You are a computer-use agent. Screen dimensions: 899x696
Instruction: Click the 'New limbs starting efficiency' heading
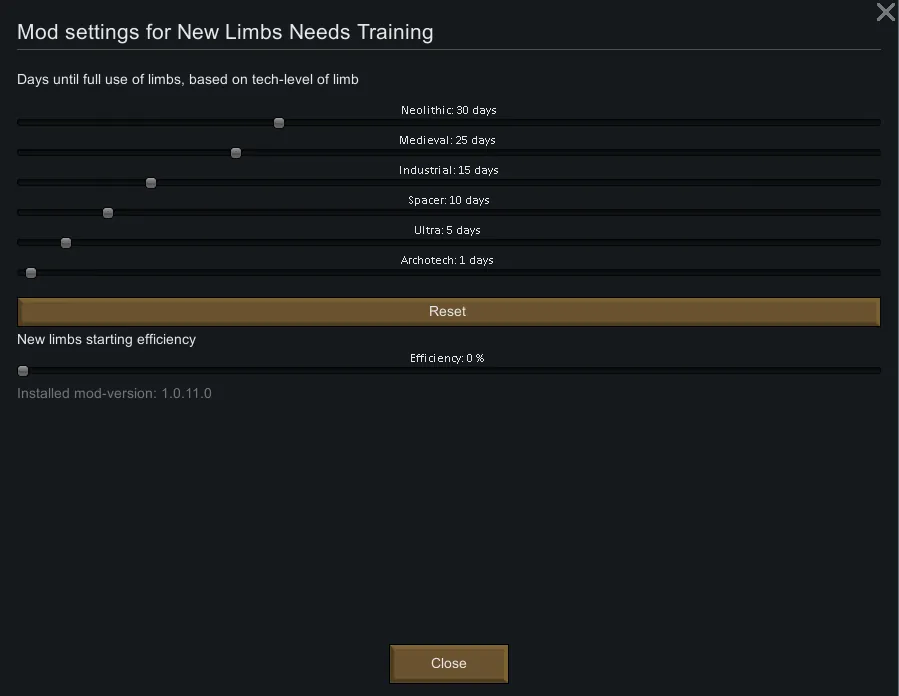(x=106, y=339)
